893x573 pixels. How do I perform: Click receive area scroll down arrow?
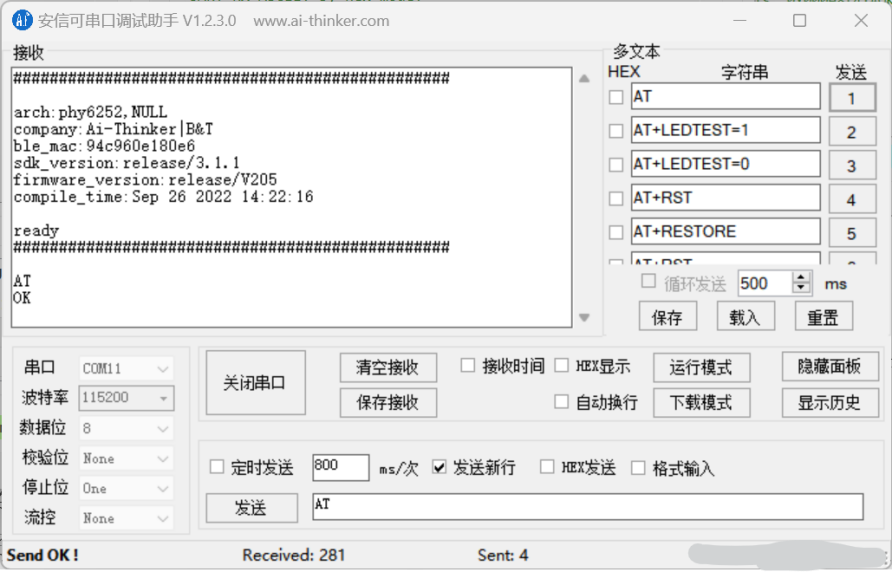(584, 317)
